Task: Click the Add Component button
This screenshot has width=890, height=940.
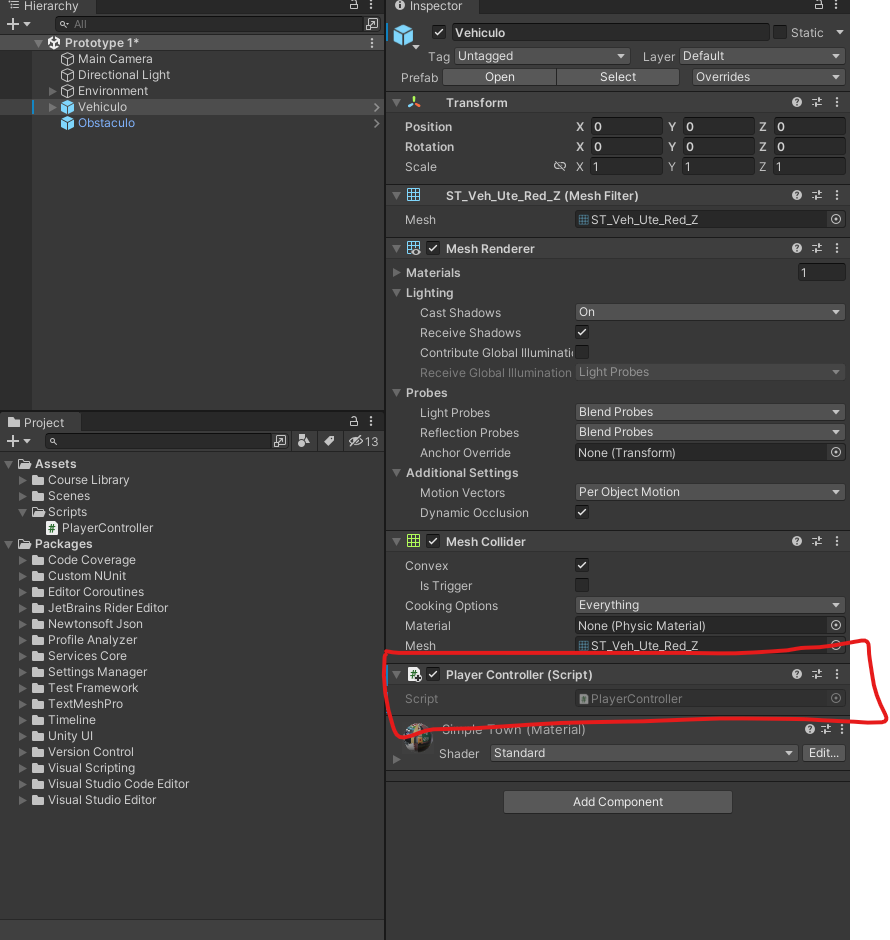Action: (617, 802)
